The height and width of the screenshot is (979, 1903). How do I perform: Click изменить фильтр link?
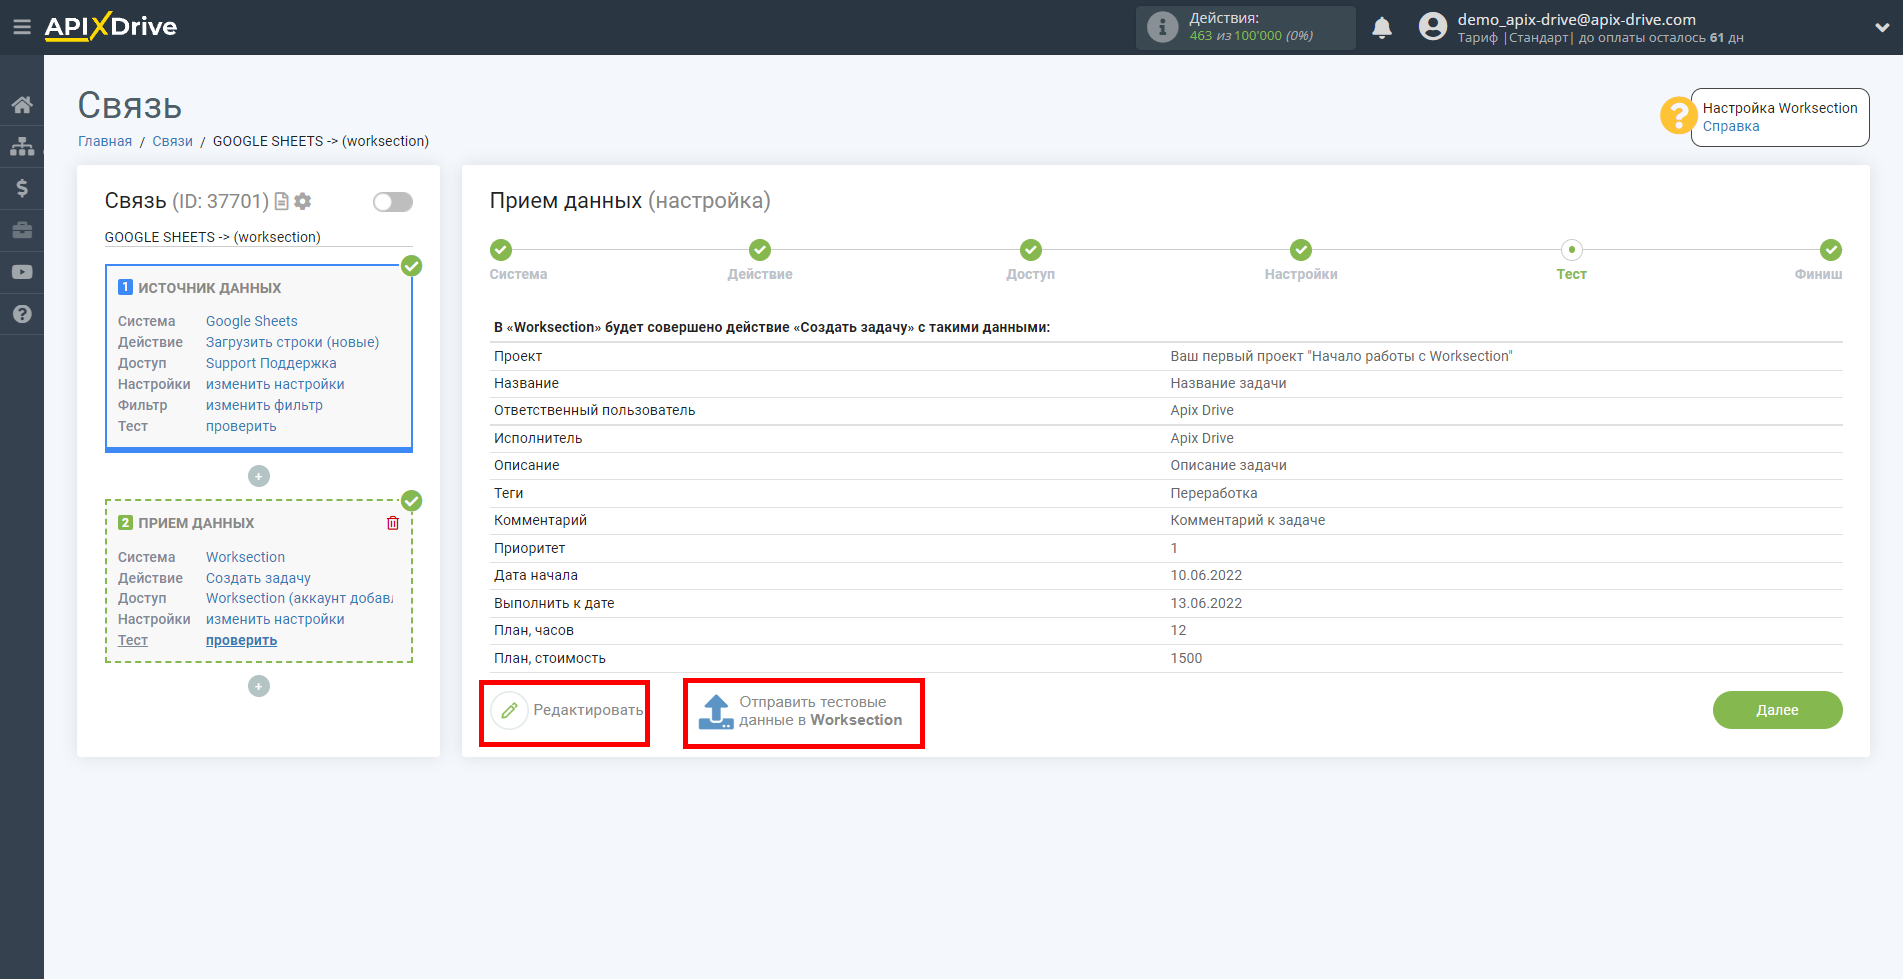coord(264,405)
